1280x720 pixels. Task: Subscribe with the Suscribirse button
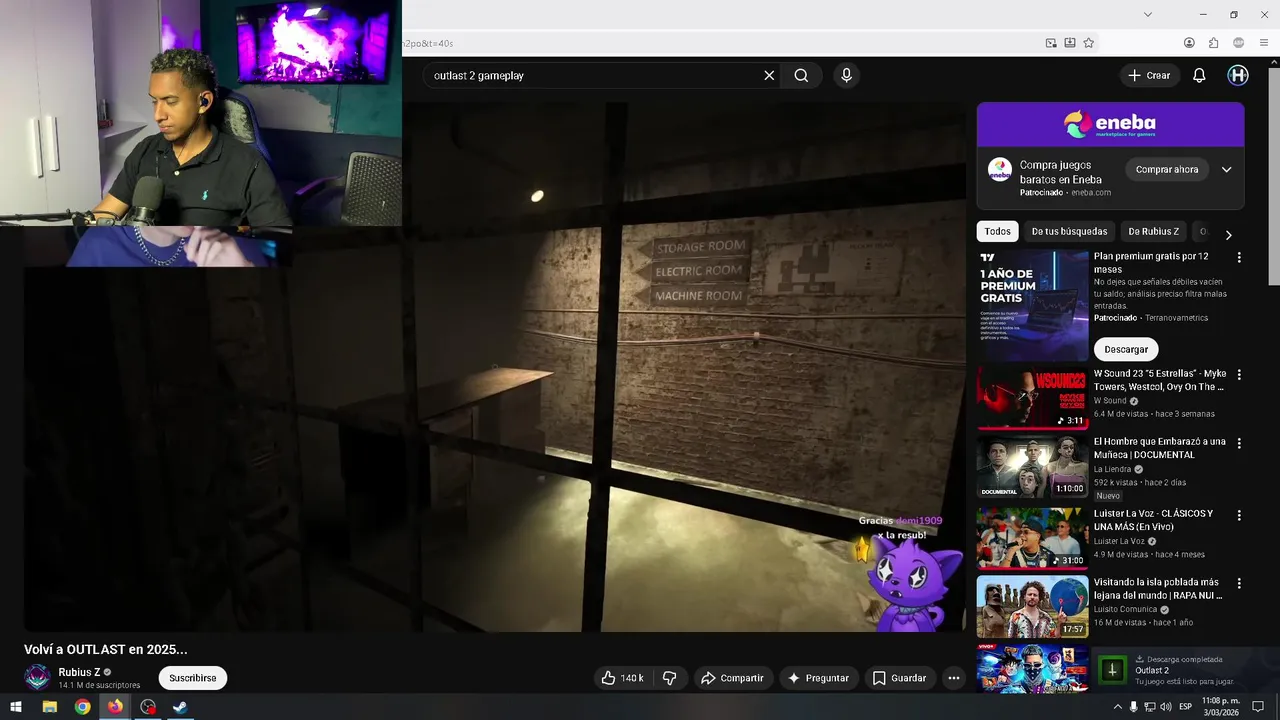193,678
